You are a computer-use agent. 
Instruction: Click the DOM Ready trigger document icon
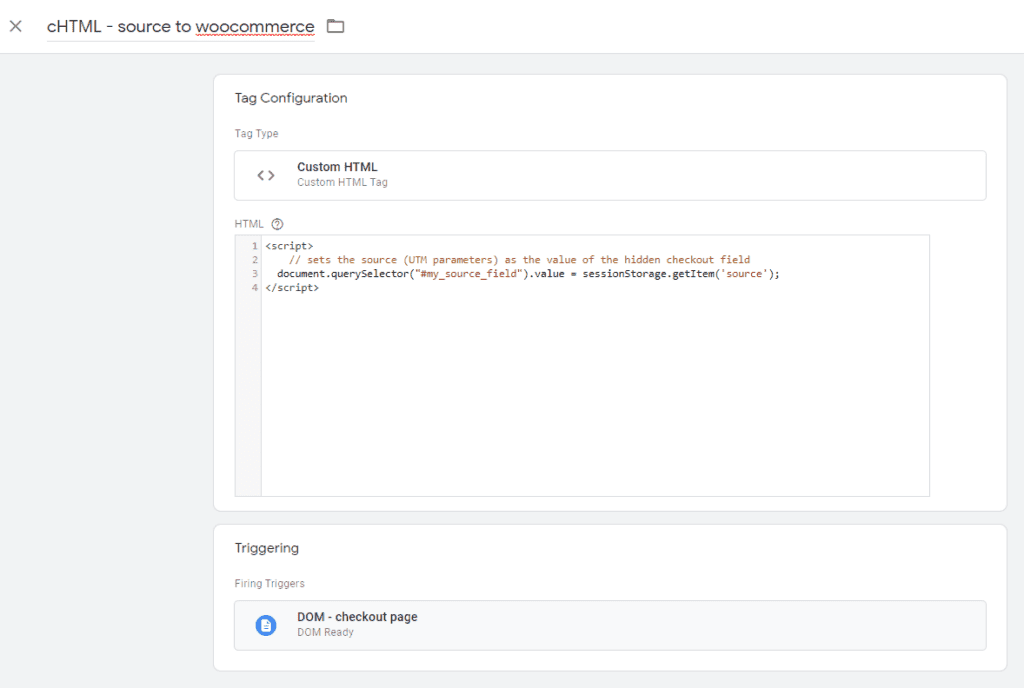click(266, 625)
